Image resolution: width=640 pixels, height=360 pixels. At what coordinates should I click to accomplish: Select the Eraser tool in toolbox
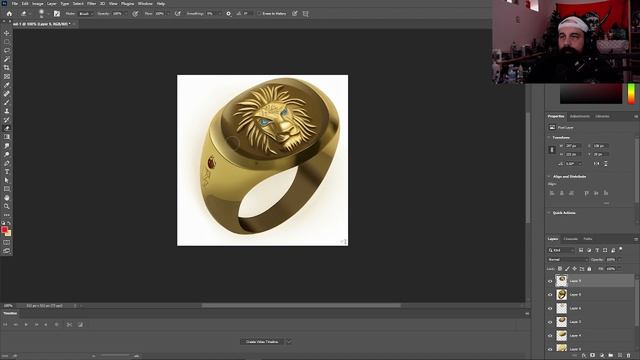click(x=7, y=128)
